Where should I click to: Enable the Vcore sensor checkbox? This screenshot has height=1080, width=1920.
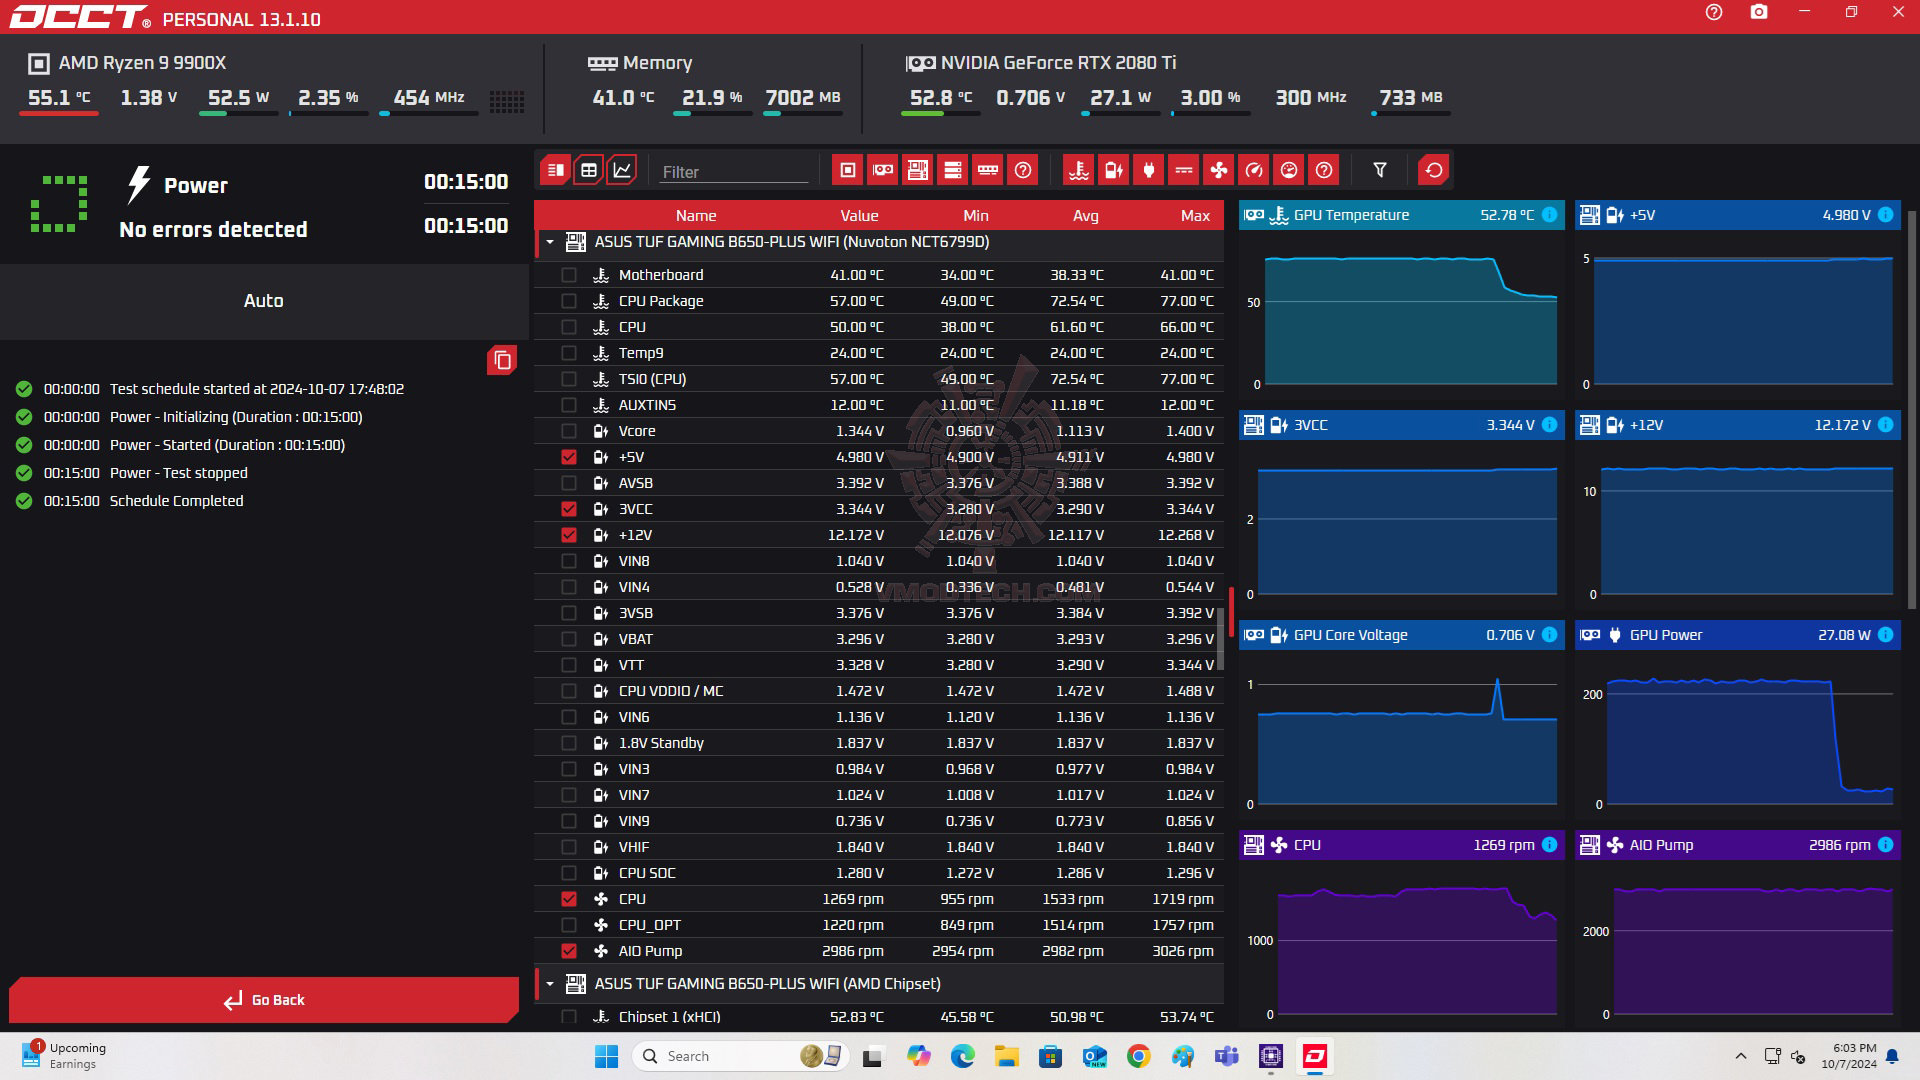click(569, 431)
